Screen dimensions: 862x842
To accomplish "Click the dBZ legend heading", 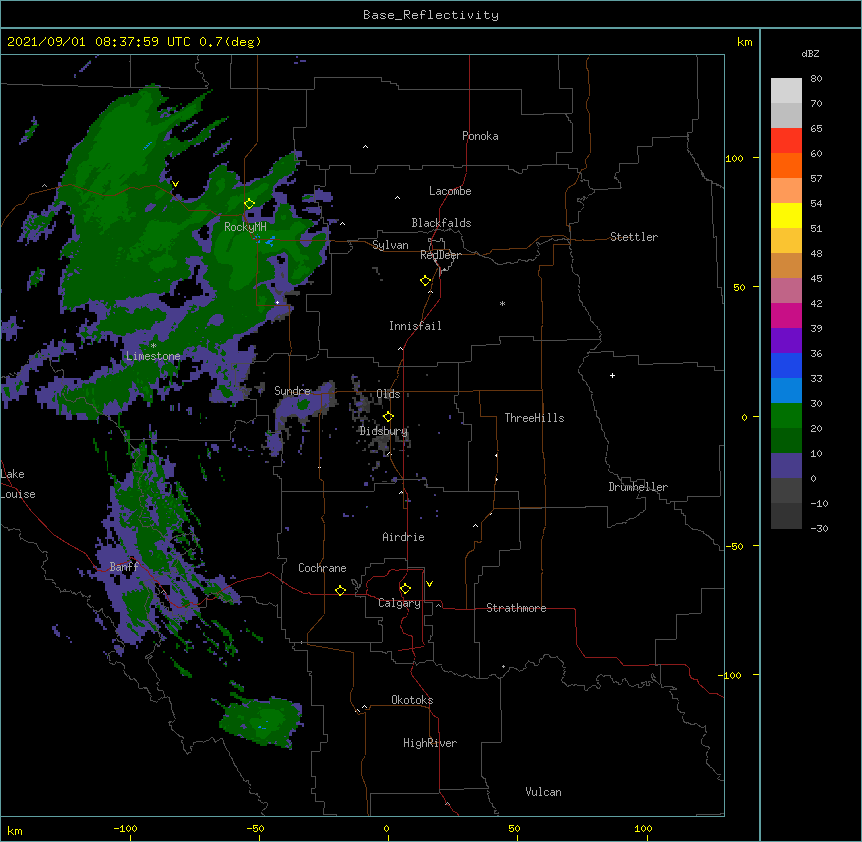I will coord(810,54).
